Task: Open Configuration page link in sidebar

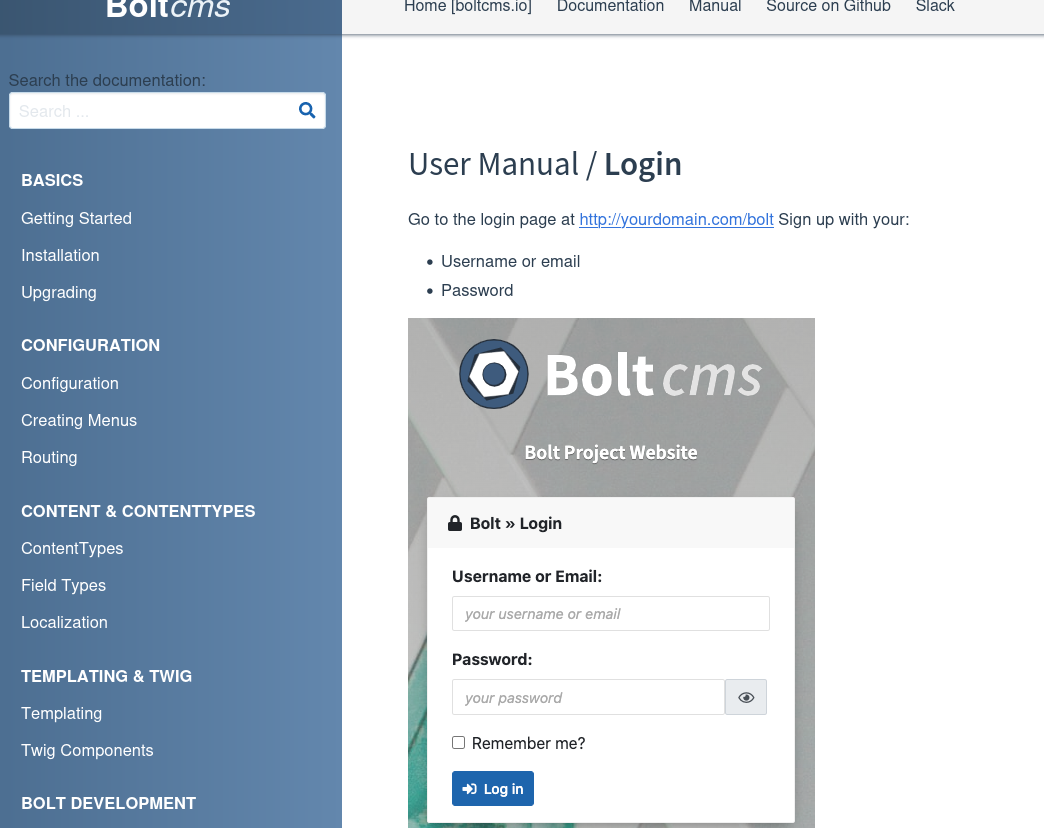Action: tap(70, 383)
